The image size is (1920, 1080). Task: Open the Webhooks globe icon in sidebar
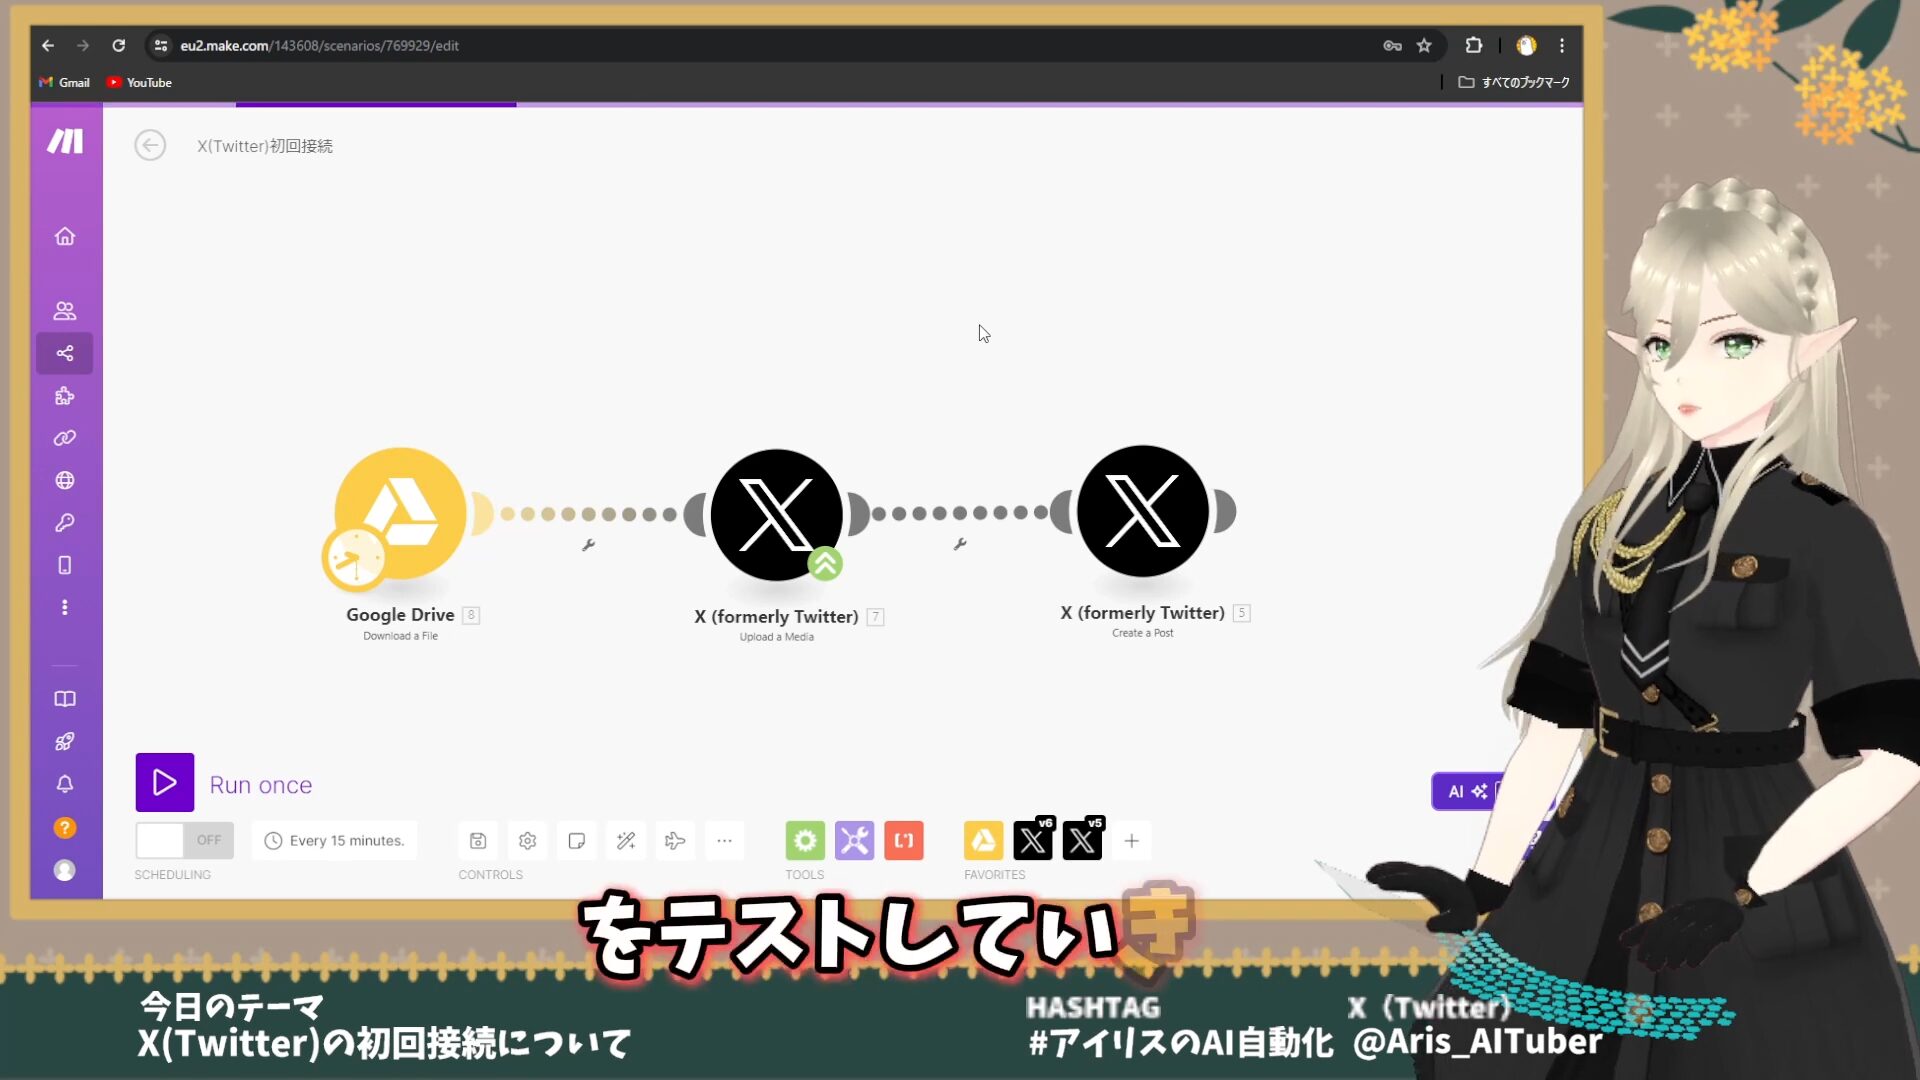tap(65, 480)
